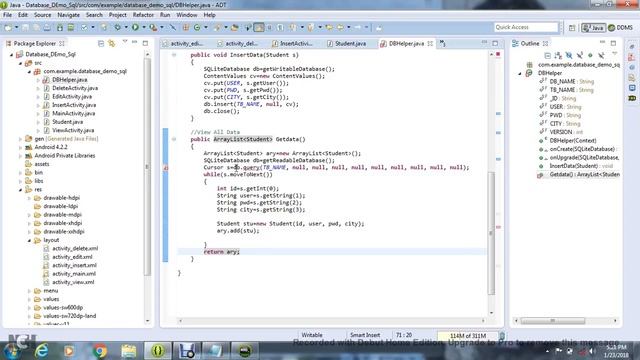640x360 pixels.
Task: Click the Save toolbar icon
Action: click(25, 27)
